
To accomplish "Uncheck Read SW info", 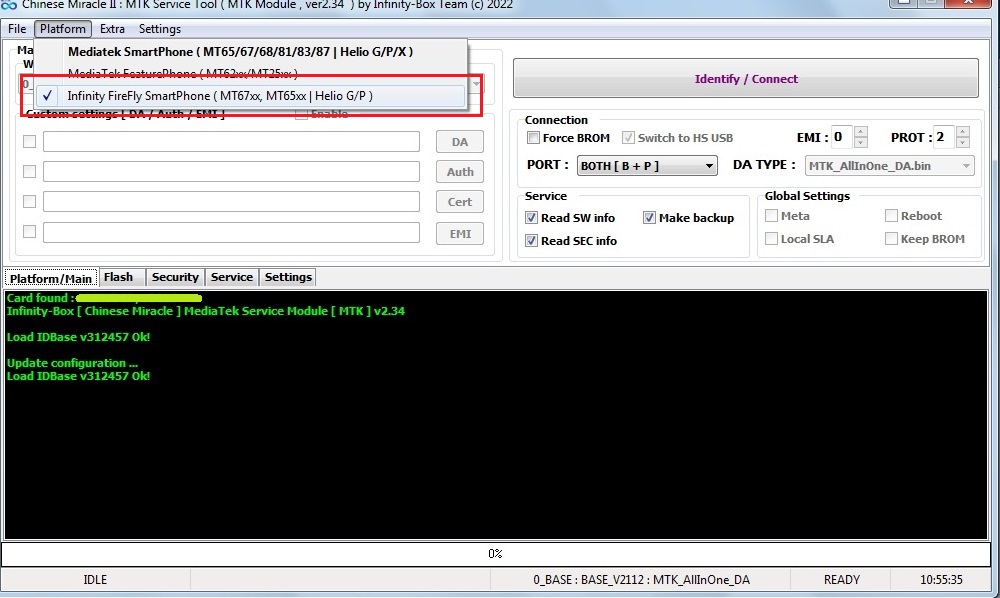I will click(531, 218).
